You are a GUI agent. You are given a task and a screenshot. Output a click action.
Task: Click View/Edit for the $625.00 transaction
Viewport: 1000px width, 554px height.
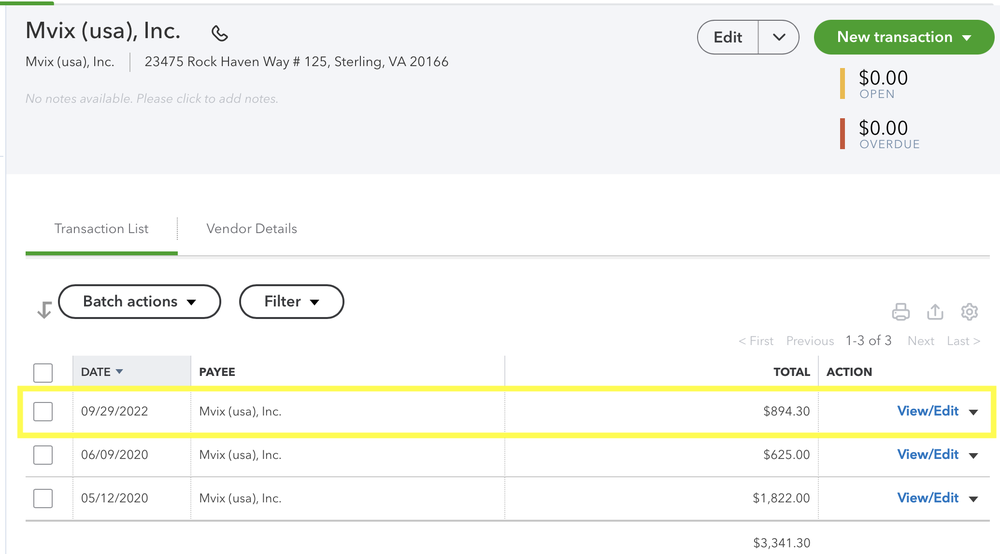click(x=927, y=455)
